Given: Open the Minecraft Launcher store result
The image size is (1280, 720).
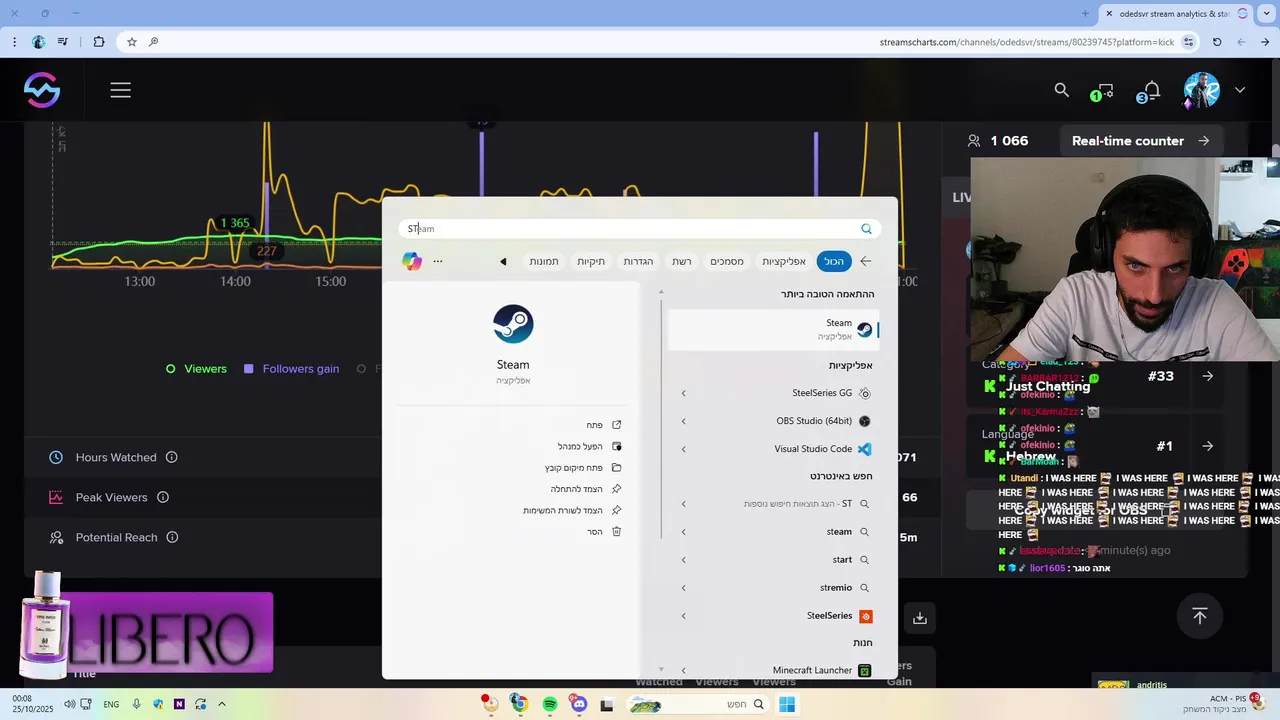Looking at the screenshot, I should (773, 671).
